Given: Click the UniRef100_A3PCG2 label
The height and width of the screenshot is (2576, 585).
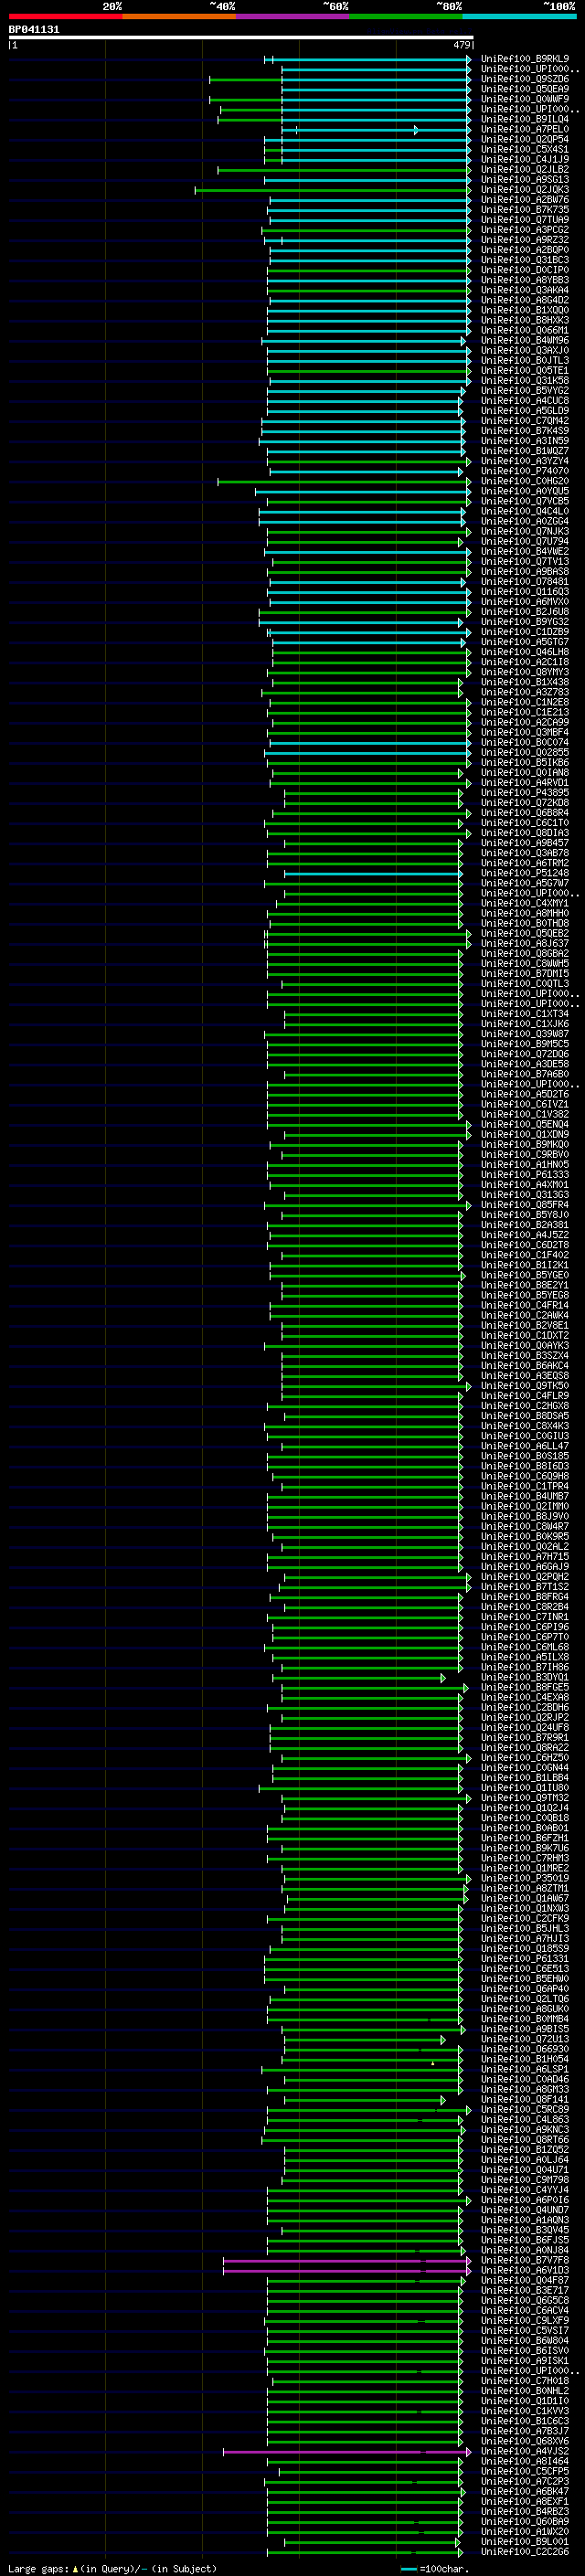Looking at the screenshot, I should click(525, 230).
